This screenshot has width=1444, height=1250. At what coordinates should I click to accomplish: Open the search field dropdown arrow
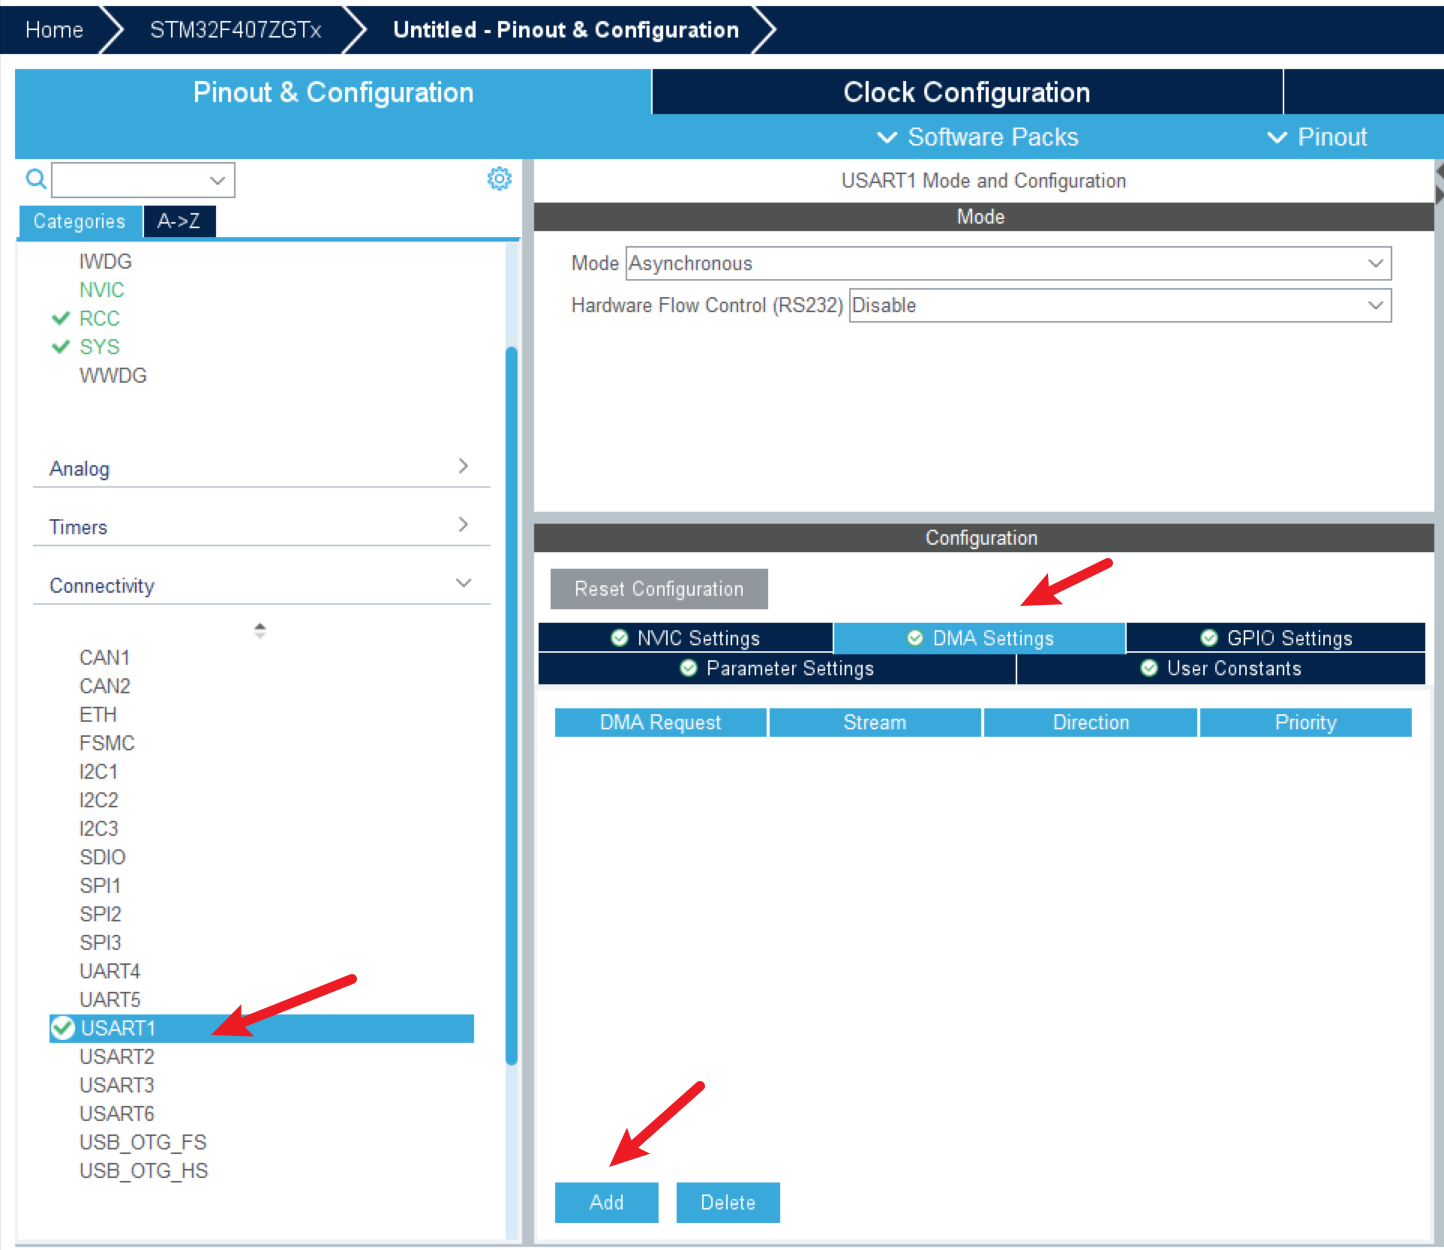pyautogui.click(x=217, y=180)
